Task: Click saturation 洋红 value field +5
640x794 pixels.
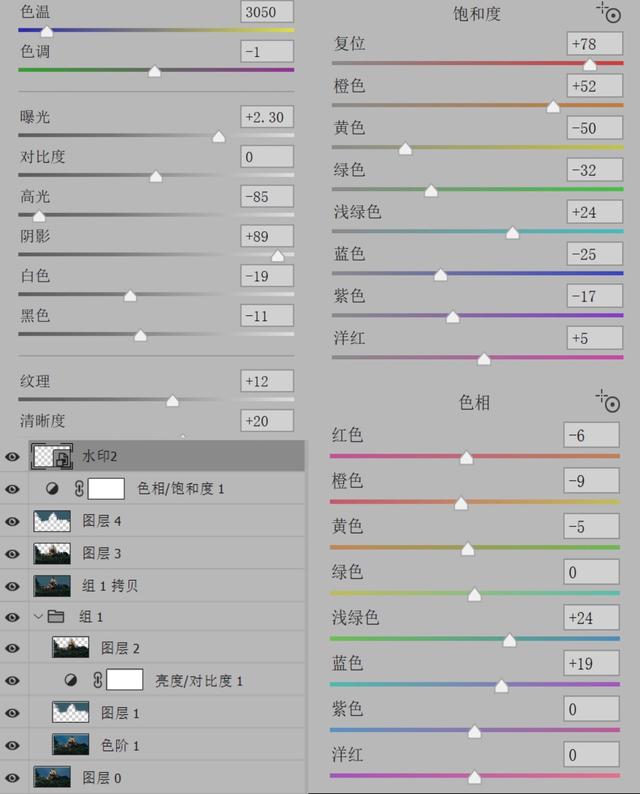Action: pos(594,338)
